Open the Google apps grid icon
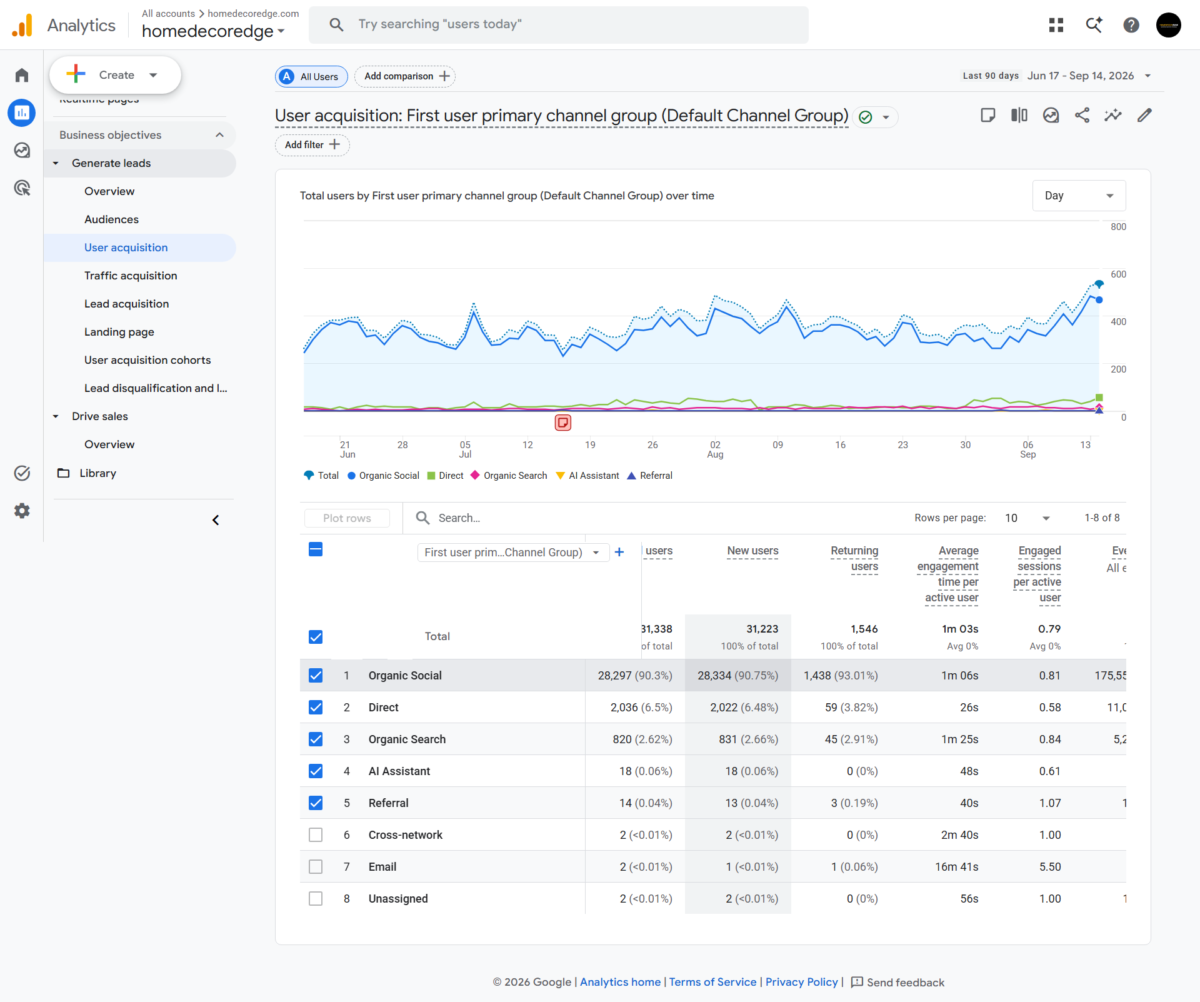The image size is (1200, 1002). coord(1057,25)
